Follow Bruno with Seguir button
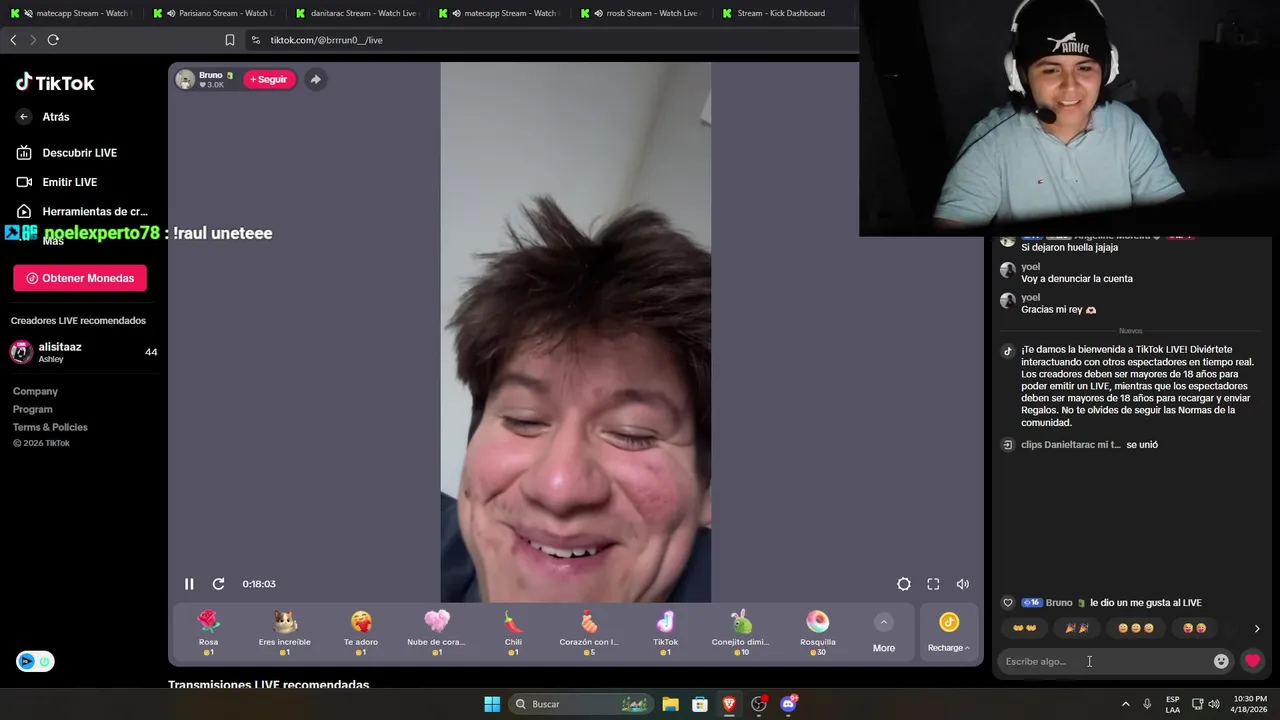Image resolution: width=1280 pixels, height=720 pixels. point(269,79)
